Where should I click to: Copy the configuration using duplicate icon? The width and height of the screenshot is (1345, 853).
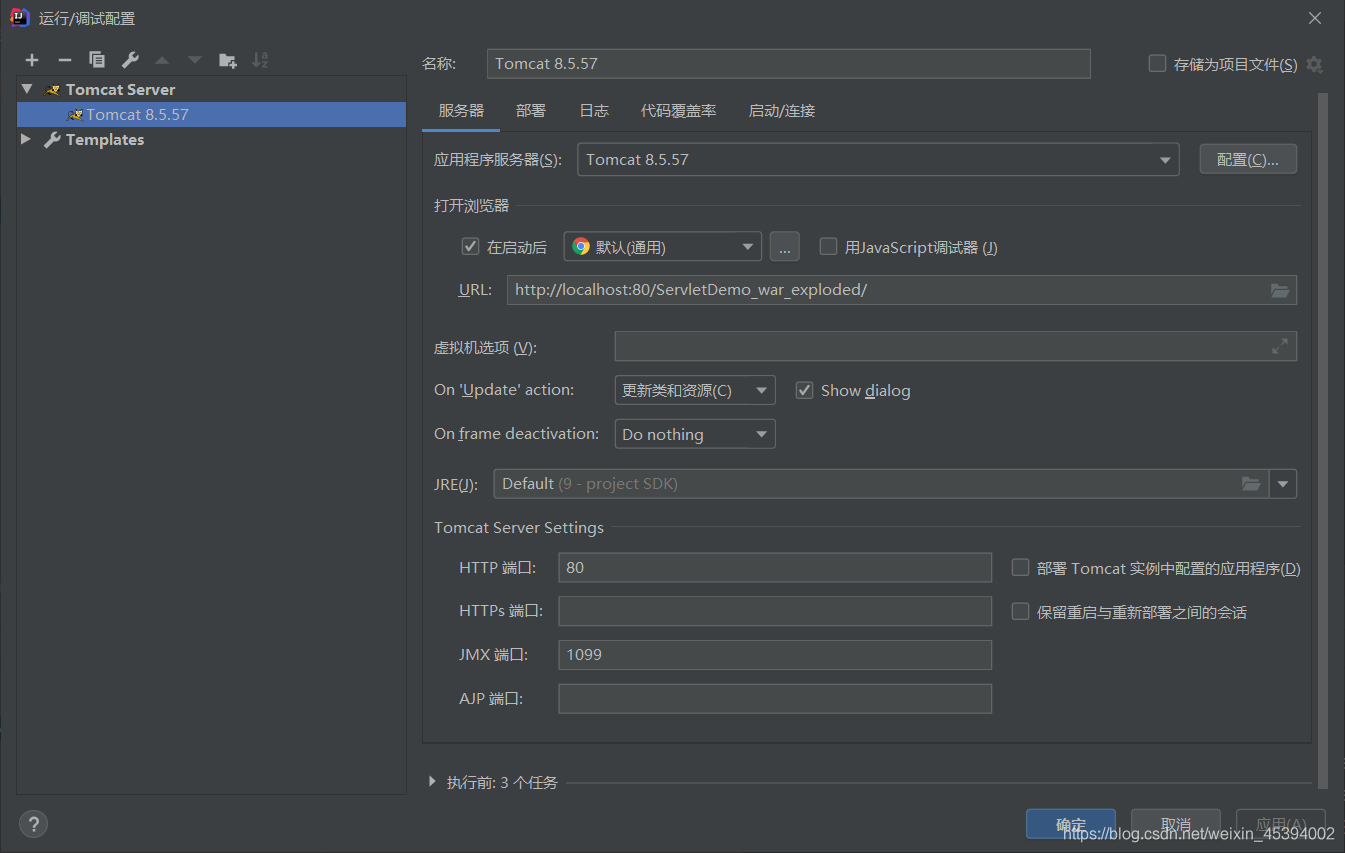point(97,60)
